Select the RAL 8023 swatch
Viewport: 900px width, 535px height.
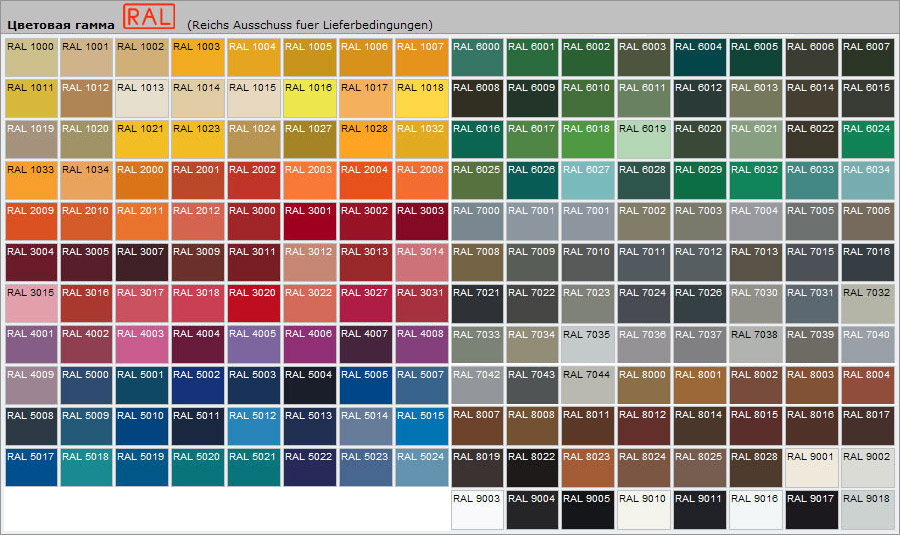coord(588,467)
